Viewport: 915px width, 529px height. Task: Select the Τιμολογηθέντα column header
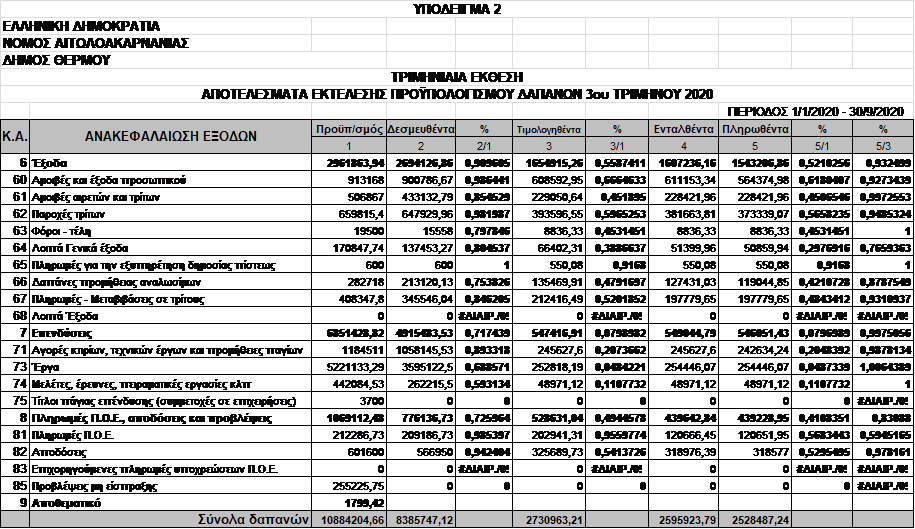click(x=548, y=129)
